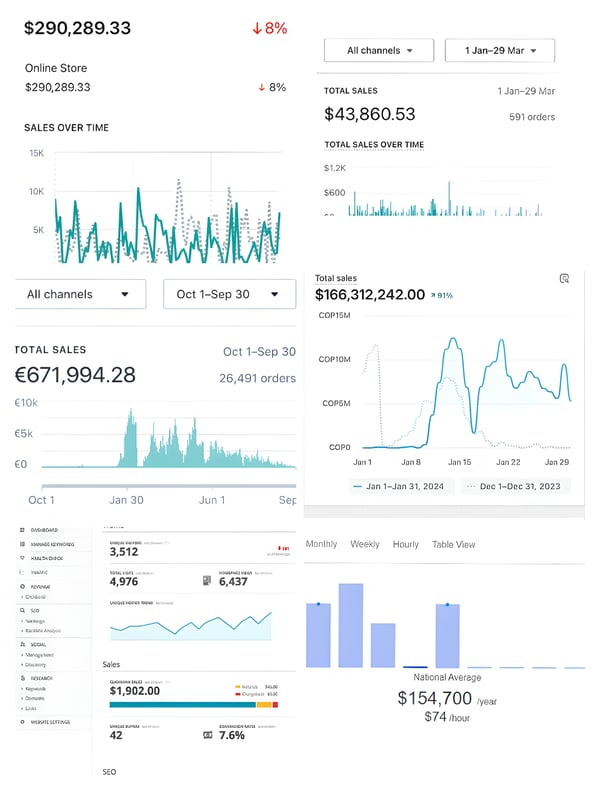Click the icon beside Homepage Views 6,437

click(x=207, y=581)
